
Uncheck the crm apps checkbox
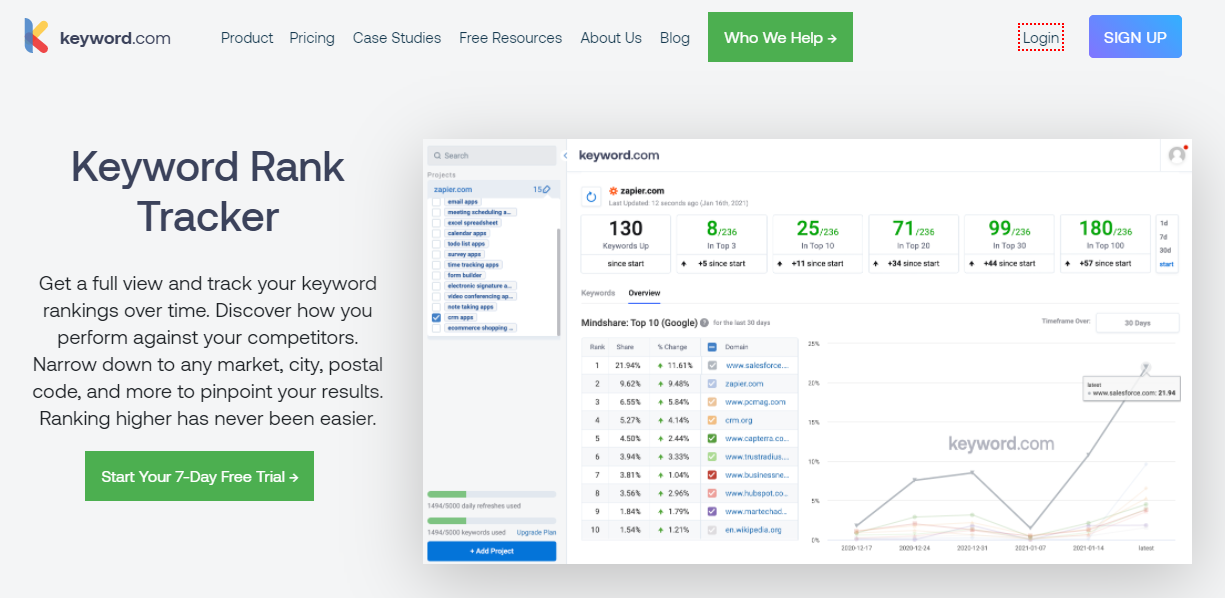(x=436, y=317)
